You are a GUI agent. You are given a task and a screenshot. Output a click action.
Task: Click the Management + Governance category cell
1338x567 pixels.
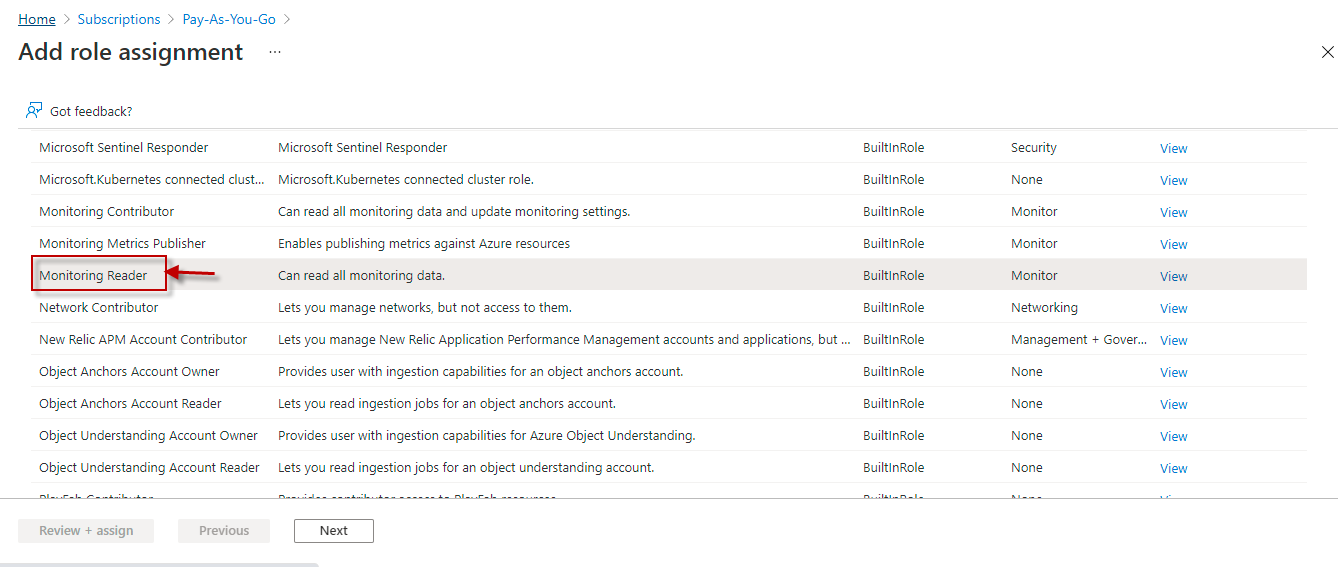click(x=1079, y=339)
